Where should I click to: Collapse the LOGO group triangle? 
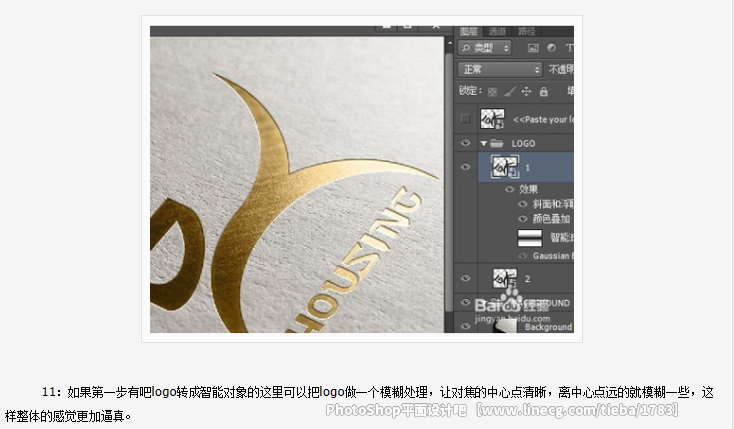(x=484, y=143)
